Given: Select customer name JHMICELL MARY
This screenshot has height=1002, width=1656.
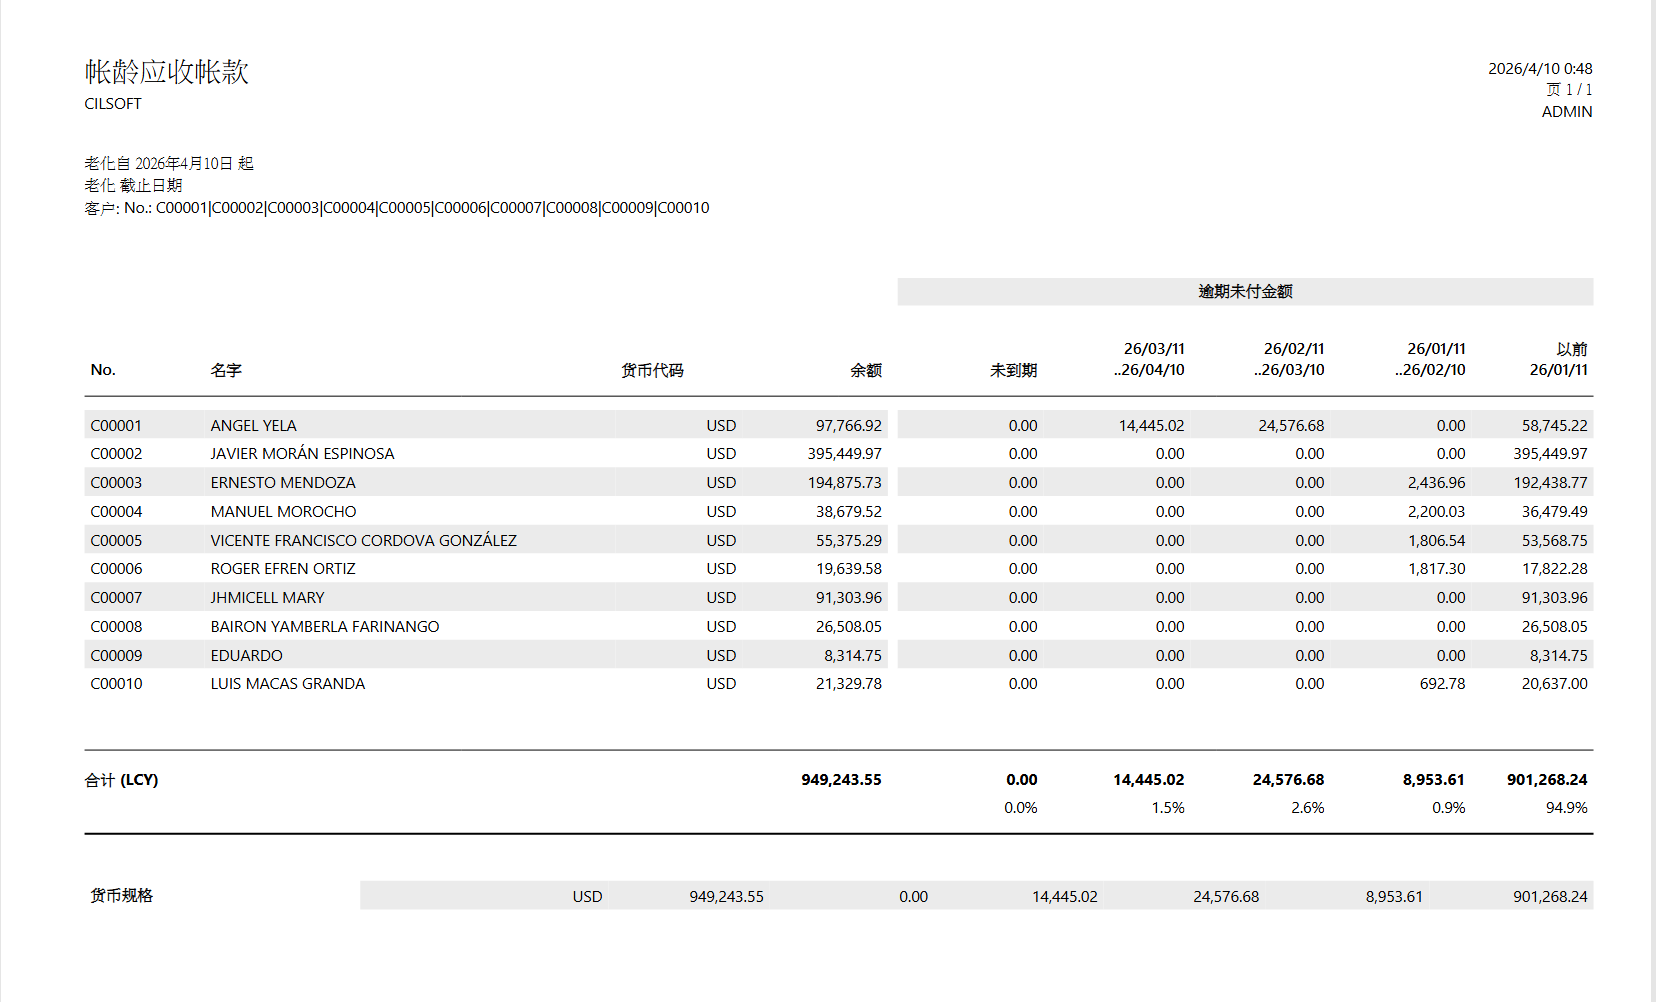Looking at the screenshot, I should click(x=267, y=598).
